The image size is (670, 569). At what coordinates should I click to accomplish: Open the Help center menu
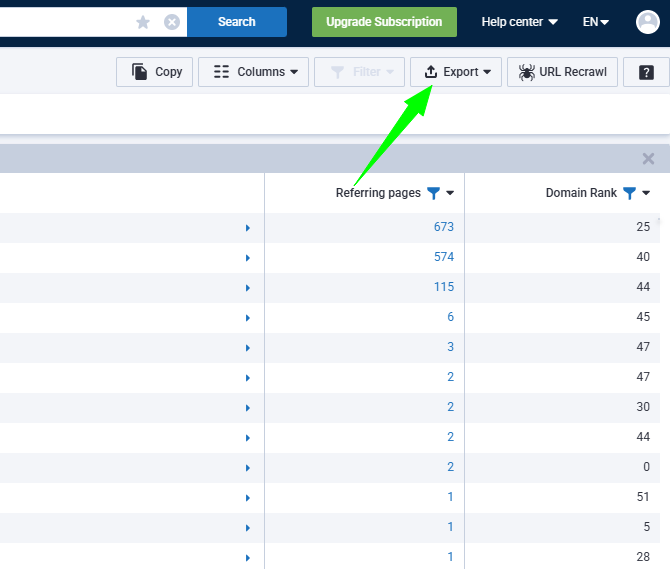519,22
